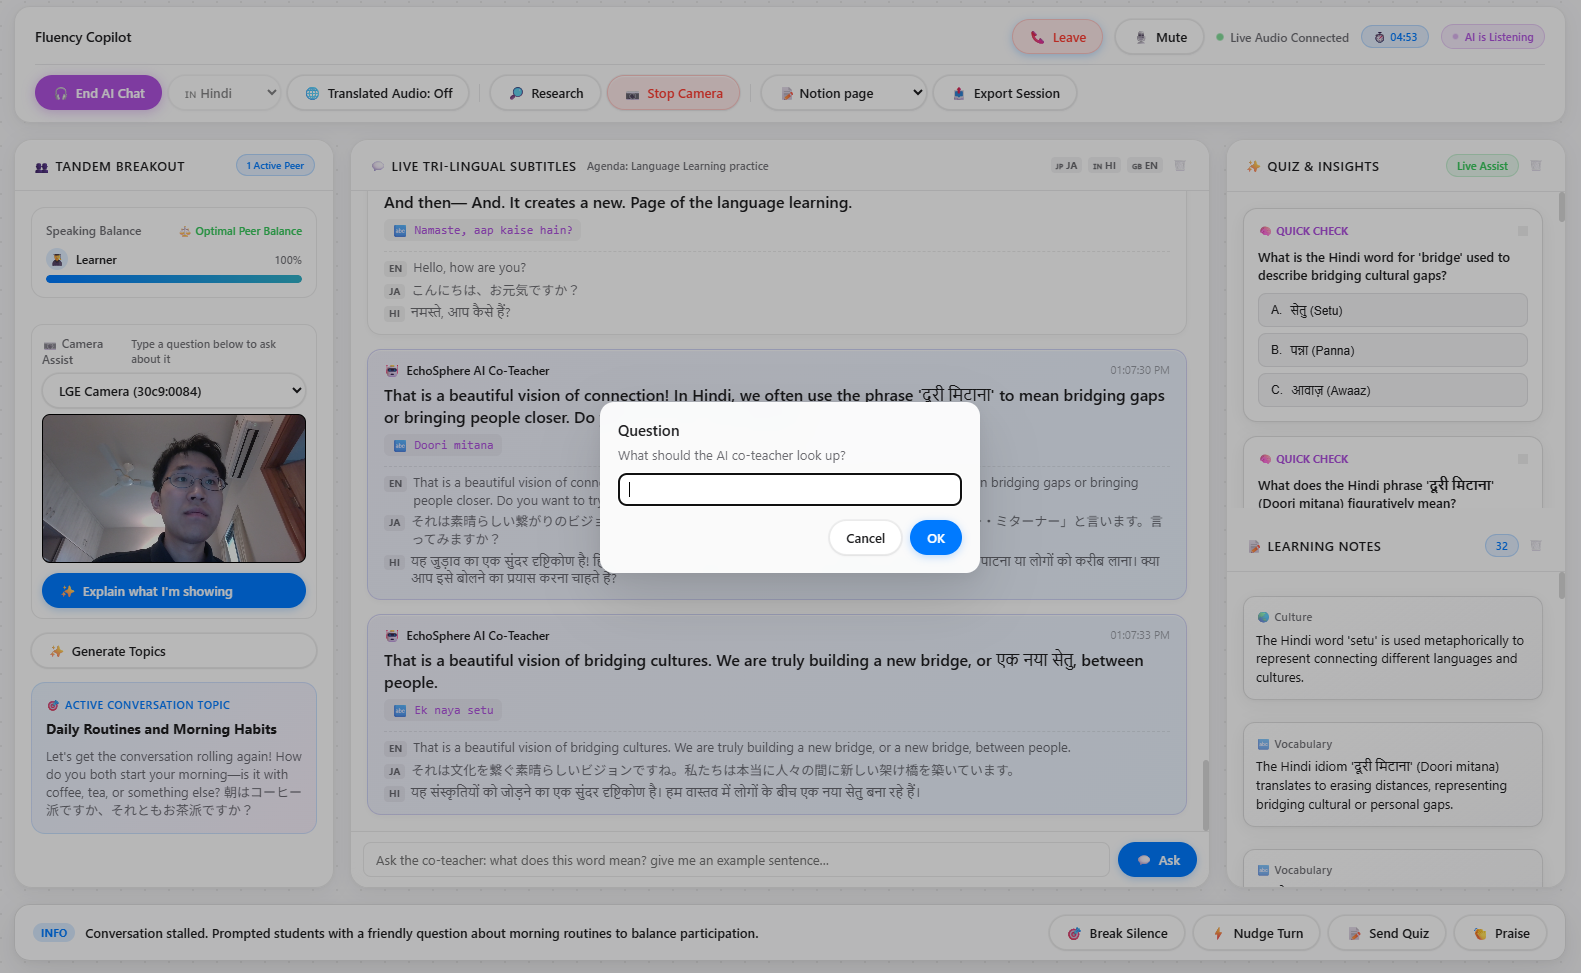Toggle EN subtitle language chip
1581x973 pixels.
coord(1145,166)
